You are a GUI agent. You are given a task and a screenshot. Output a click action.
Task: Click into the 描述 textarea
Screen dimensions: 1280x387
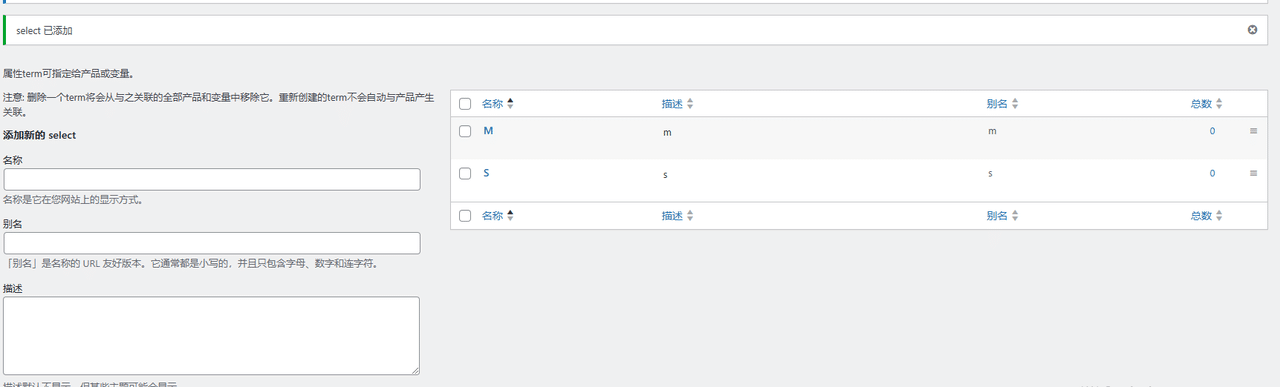(x=211, y=336)
